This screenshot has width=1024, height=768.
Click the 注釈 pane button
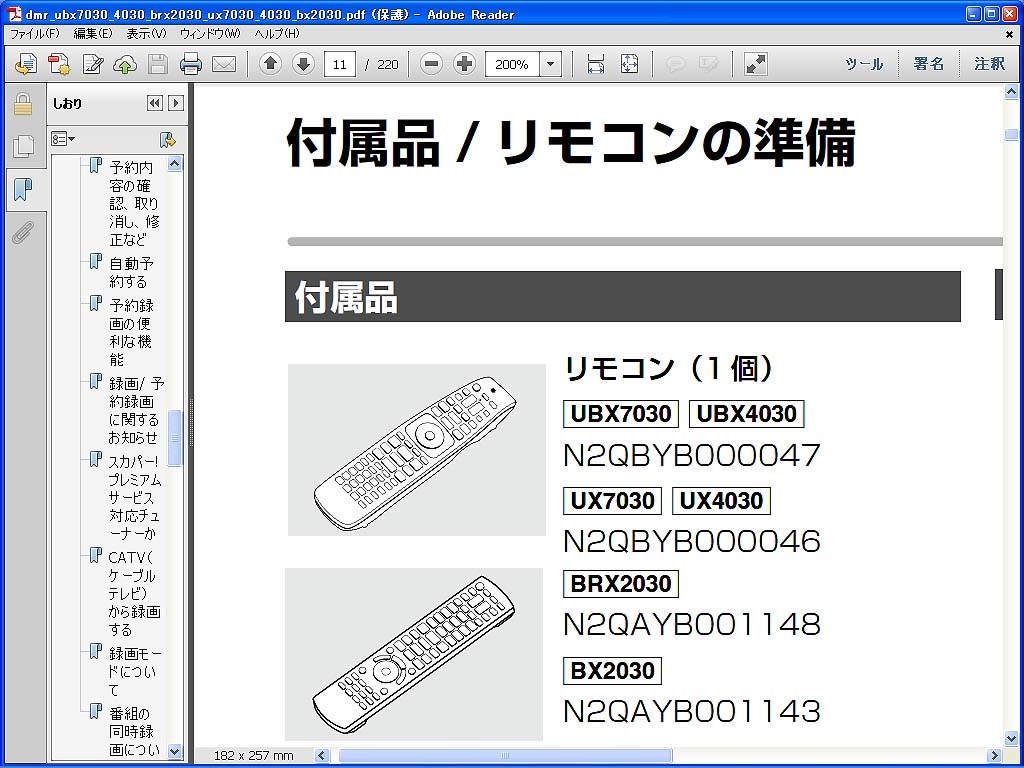[x=989, y=64]
